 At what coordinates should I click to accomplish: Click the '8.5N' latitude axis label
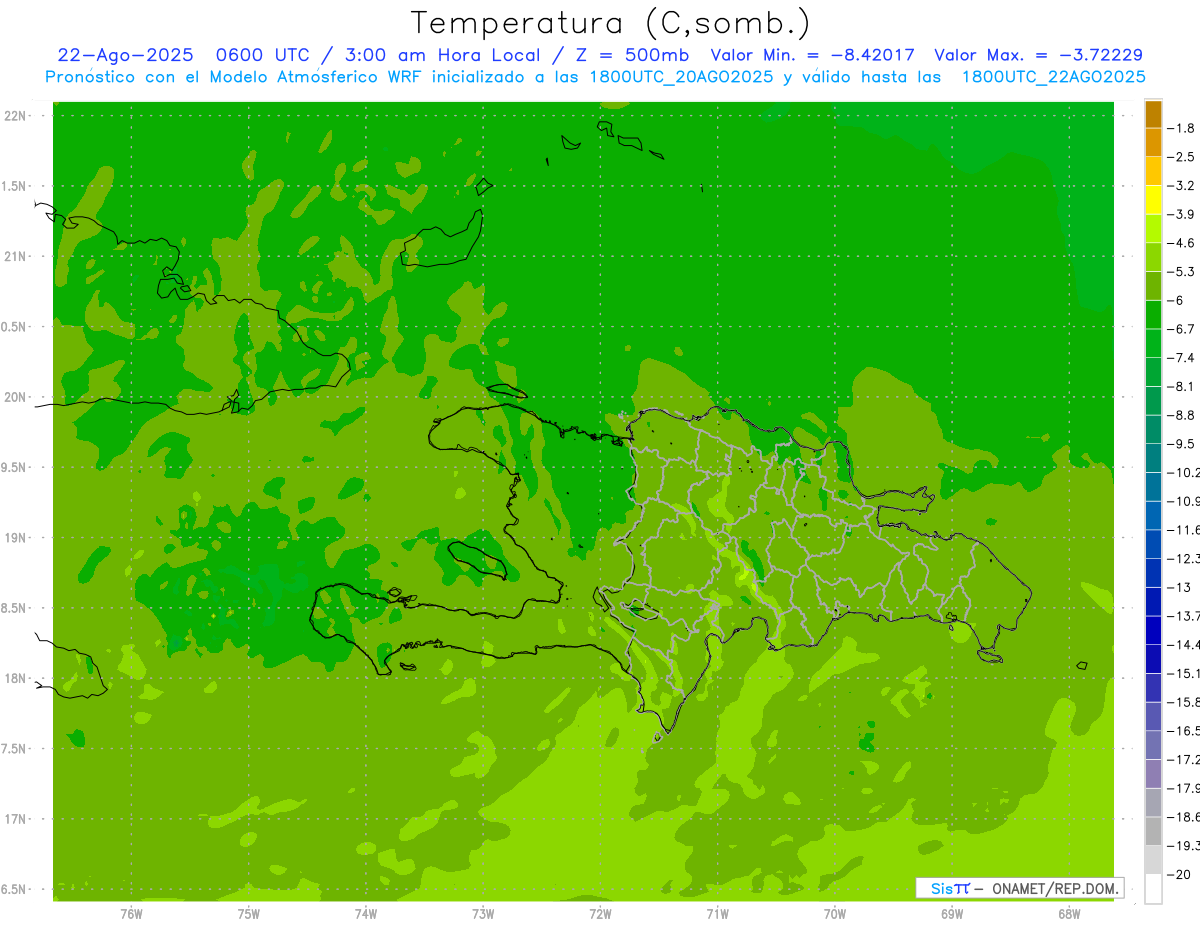coord(14,608)
